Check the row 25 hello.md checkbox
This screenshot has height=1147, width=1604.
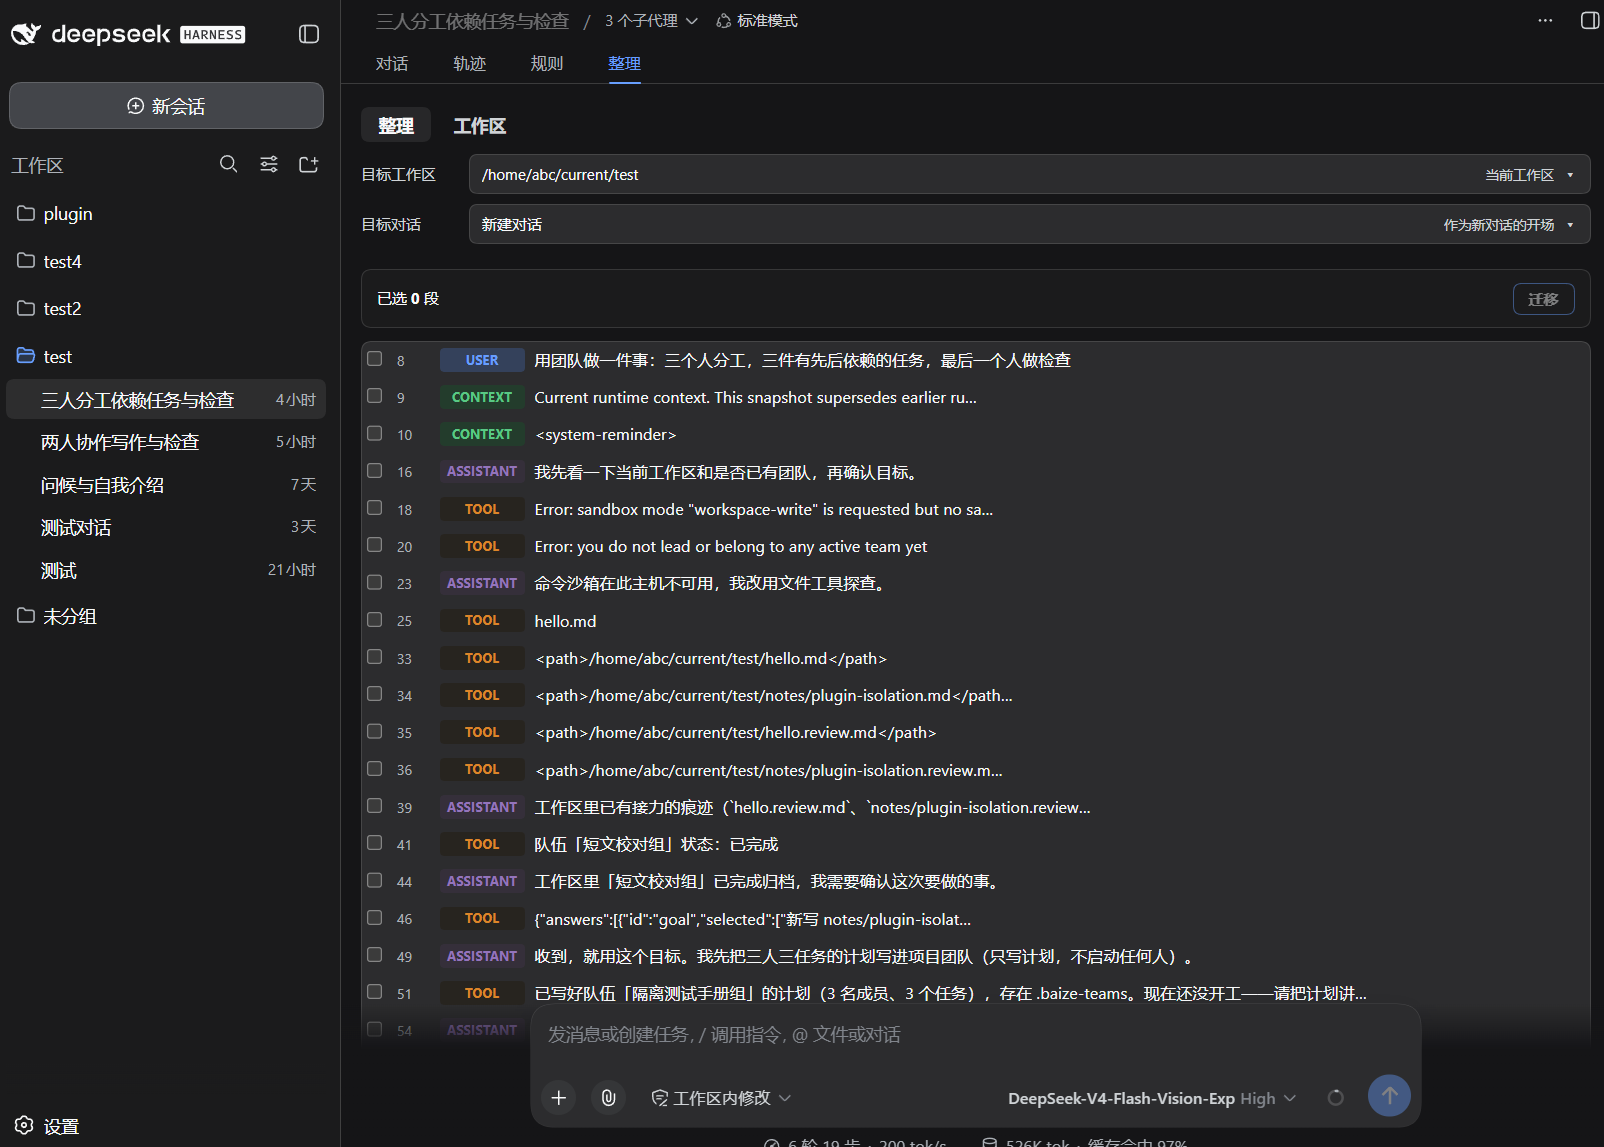375,620
